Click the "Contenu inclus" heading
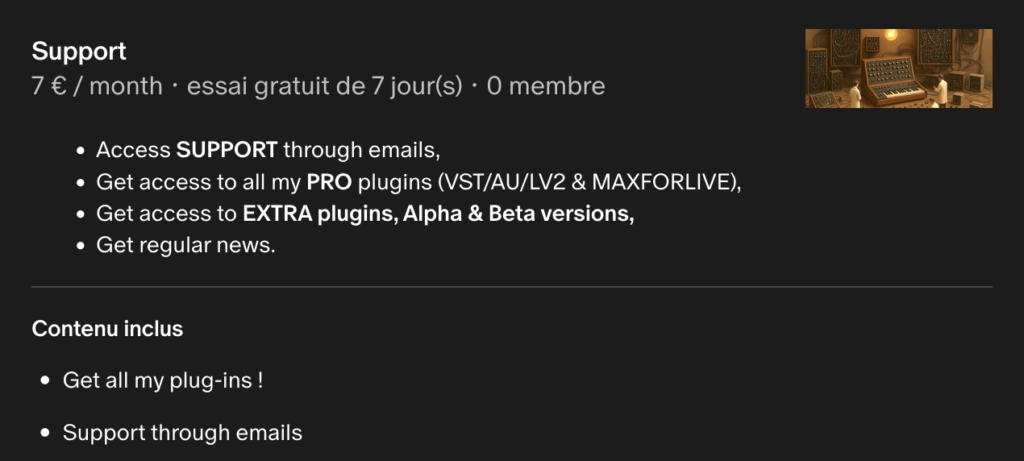 coord(107,329)
